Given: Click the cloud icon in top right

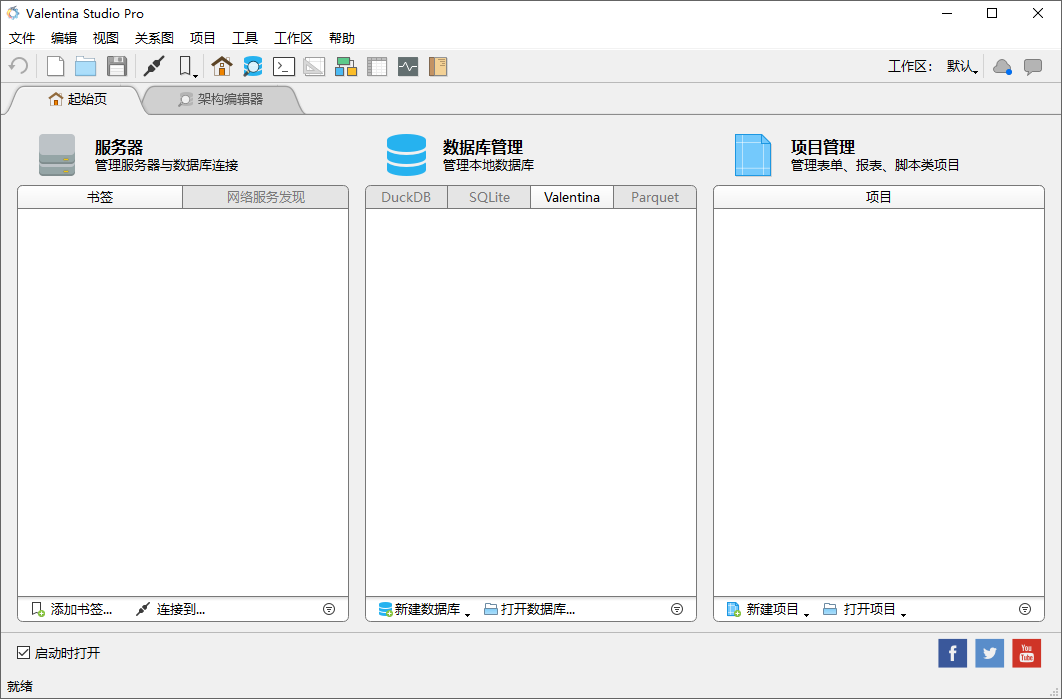Looking at the screenshot, I should [1002, 66].
